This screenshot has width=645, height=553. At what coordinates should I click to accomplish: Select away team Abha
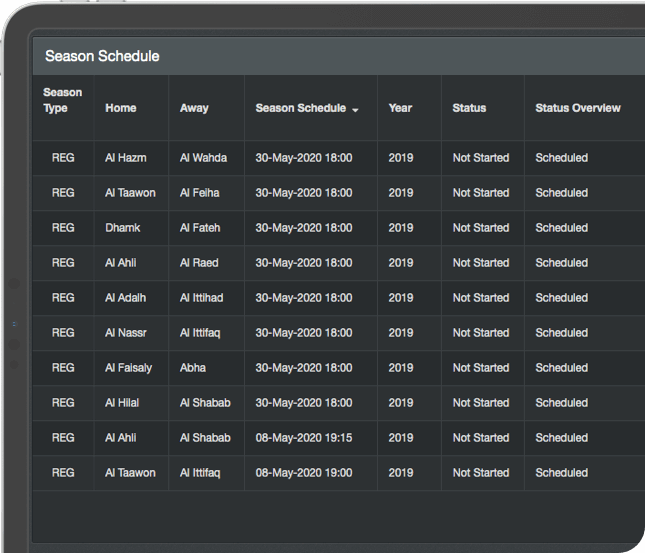[193, 367]
